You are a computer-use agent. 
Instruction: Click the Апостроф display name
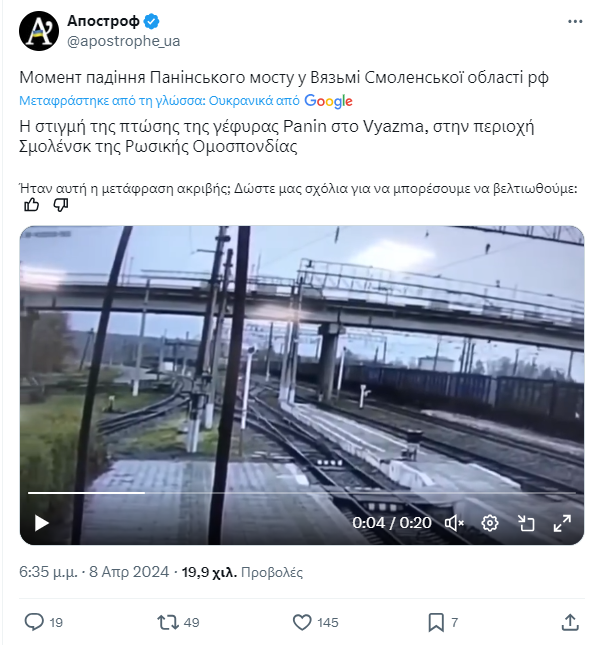pos(104,21)
